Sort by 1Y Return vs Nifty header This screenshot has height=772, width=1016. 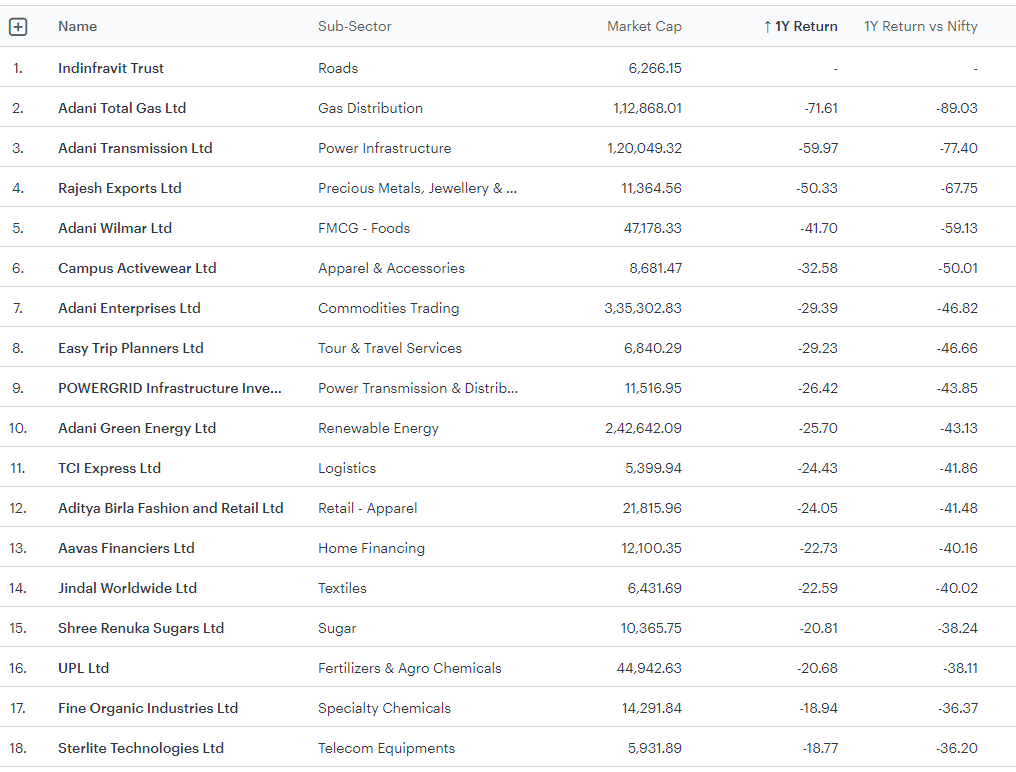tap(921, 27)
